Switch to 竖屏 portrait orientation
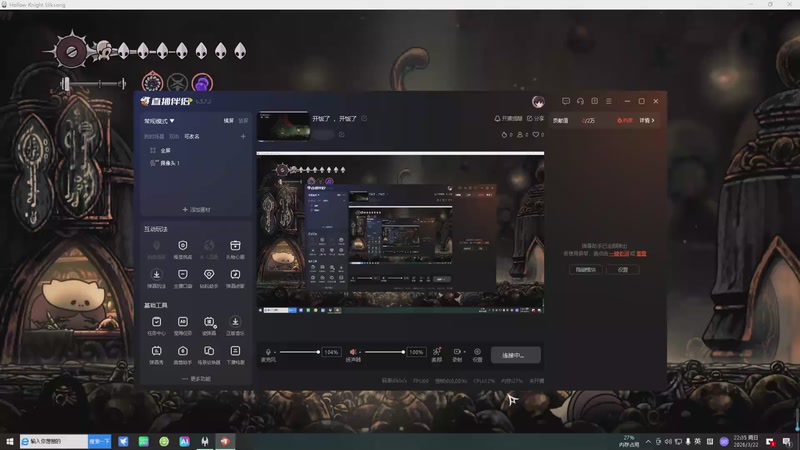Screen dimensions: 800x450 243,121
